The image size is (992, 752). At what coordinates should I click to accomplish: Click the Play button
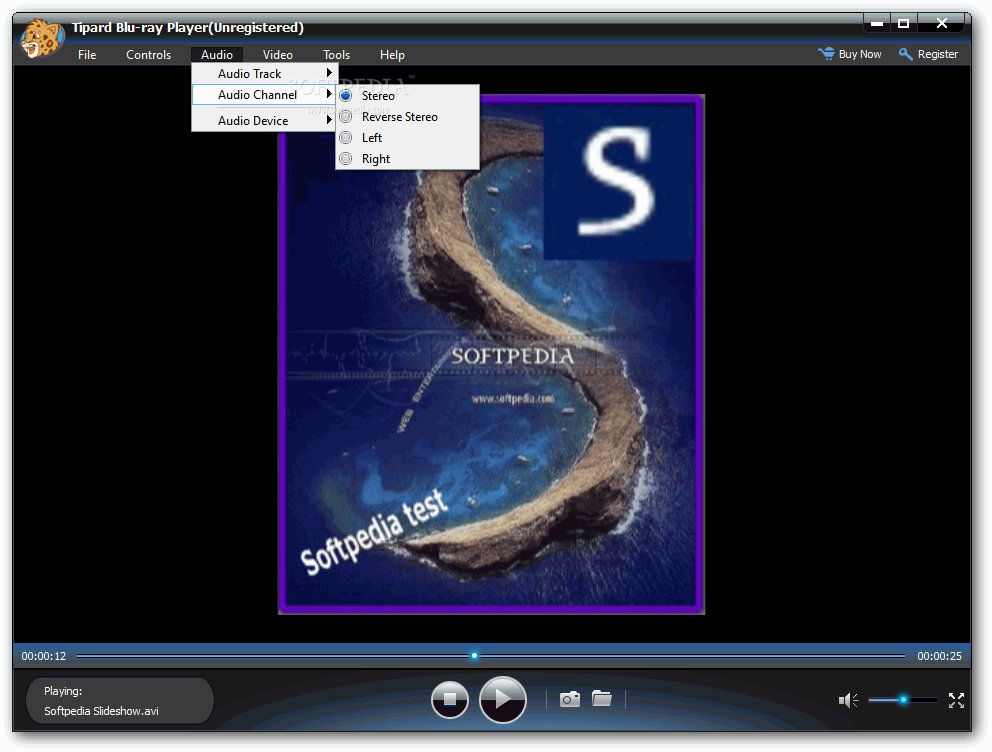coord(502,699)
